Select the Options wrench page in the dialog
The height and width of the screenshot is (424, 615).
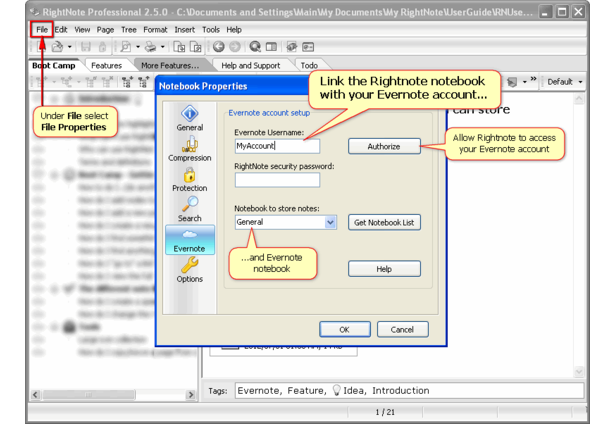click(x=189, y=270)
